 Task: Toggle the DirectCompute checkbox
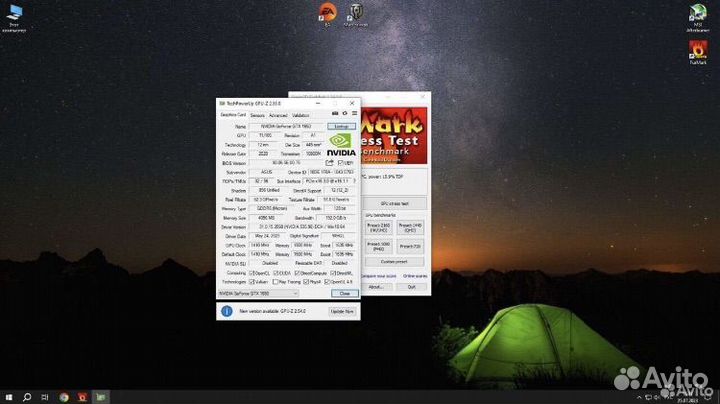297,273
